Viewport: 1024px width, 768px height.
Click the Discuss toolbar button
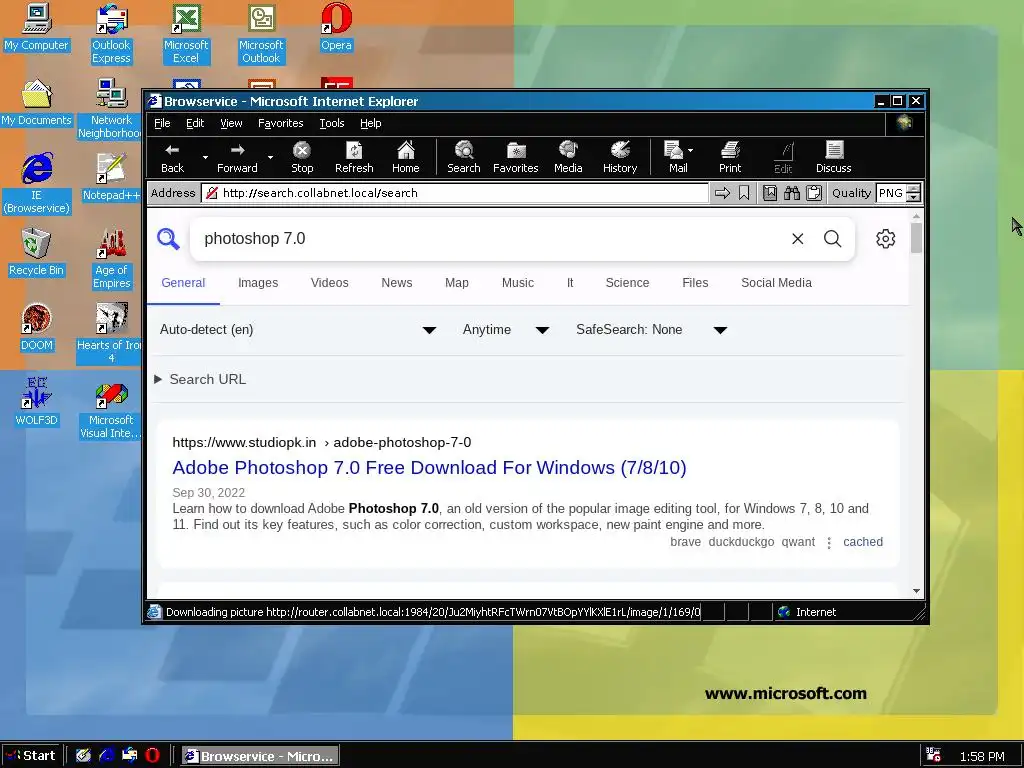pyautogui.click(x=834, y=157)
